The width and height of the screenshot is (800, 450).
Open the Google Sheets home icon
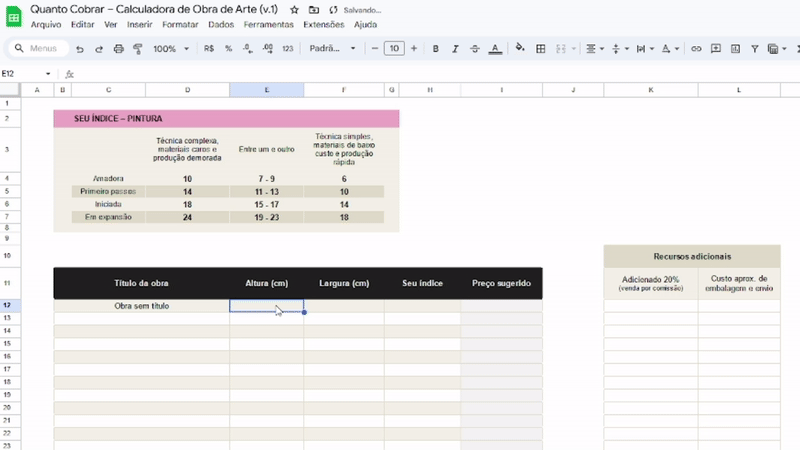pos(14,17)
